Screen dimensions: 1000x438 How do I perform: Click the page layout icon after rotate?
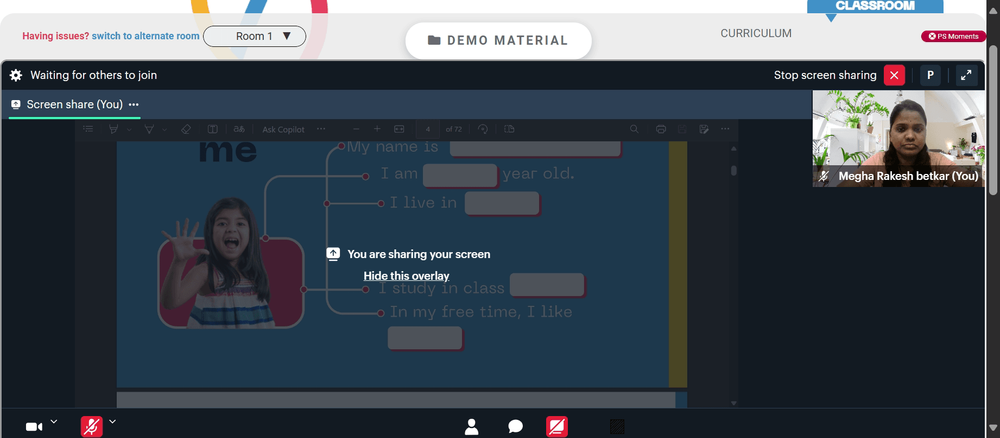coord(509,129)
